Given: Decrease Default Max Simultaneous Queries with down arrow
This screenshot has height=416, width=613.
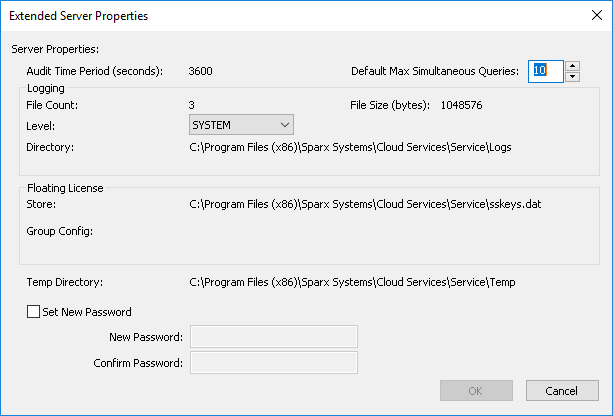Looking at the screenshot, I should coord(572,76).
